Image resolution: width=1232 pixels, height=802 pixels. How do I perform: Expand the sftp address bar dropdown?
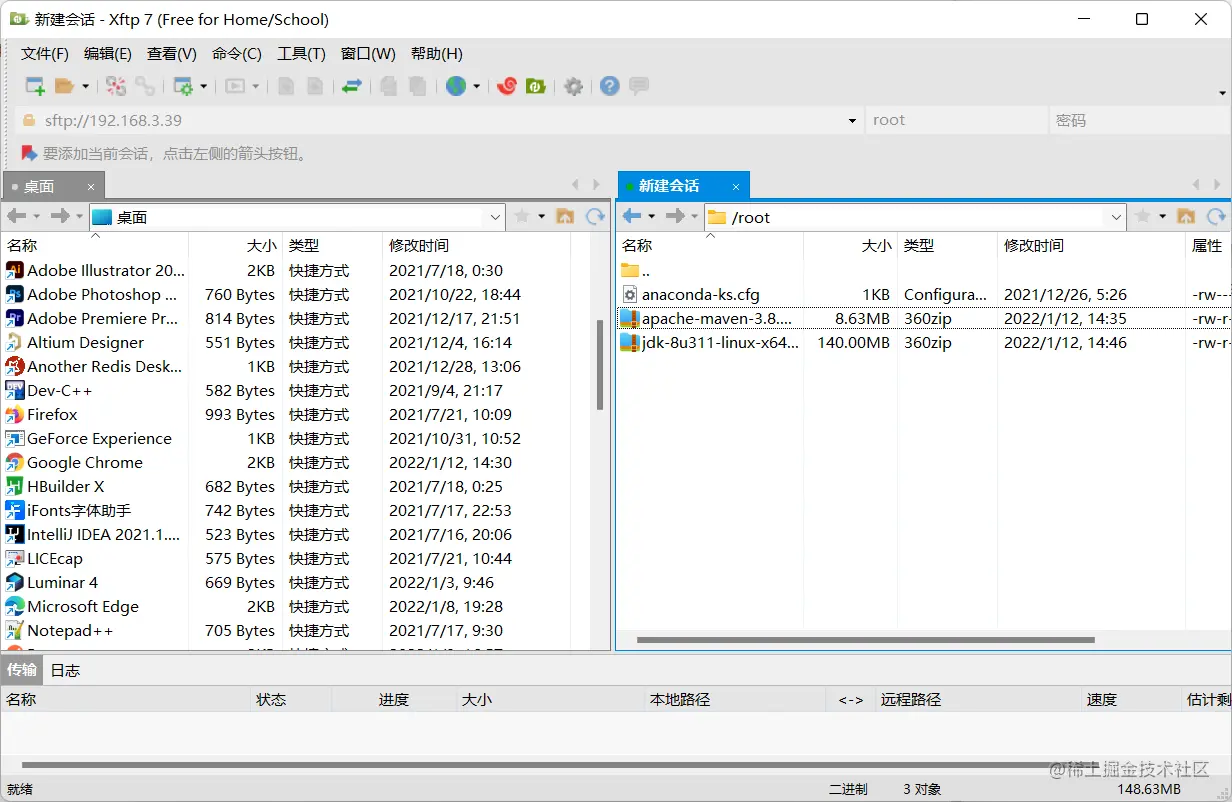click(x=851, y=121)
